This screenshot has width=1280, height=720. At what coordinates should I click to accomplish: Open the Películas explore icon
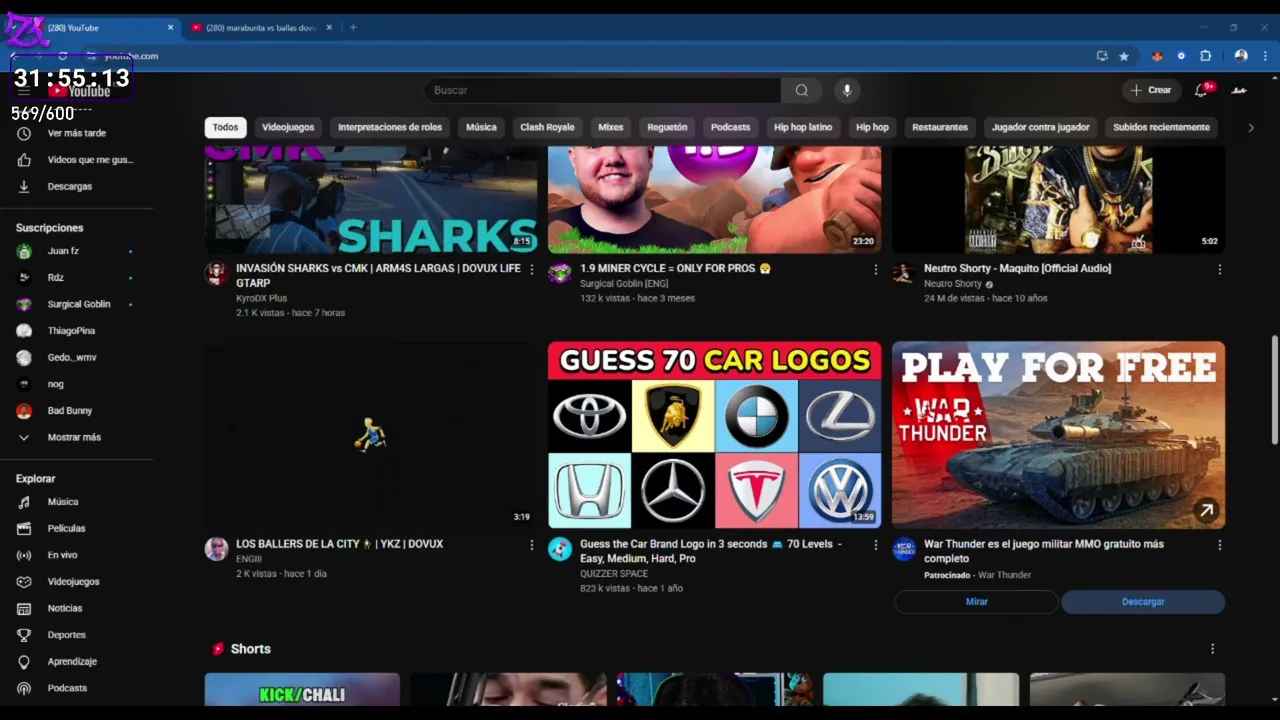click(24, 528)
